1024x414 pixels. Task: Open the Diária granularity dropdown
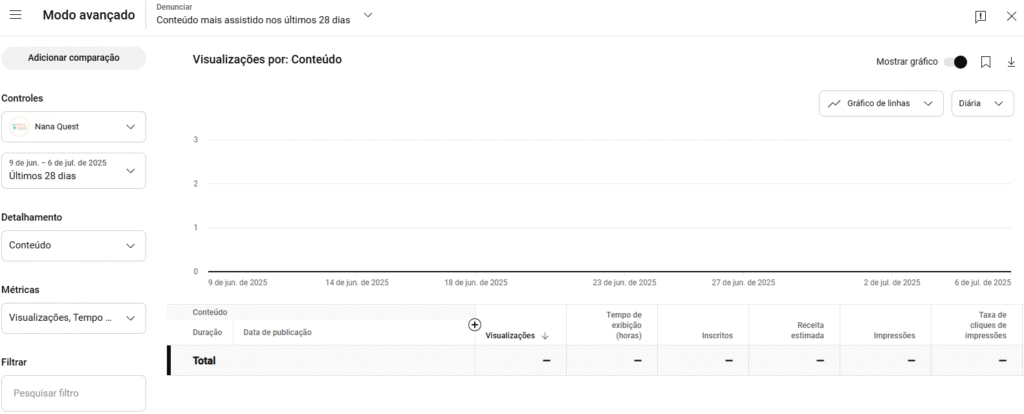point(982,103)
